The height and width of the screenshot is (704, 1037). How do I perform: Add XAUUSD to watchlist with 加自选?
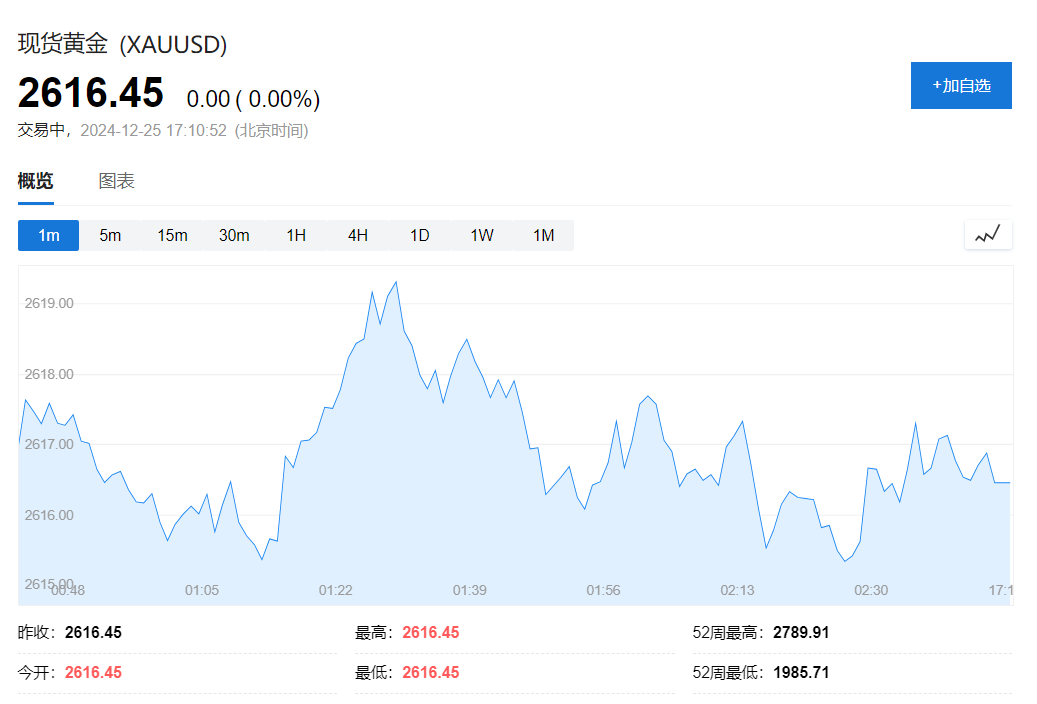pyautogui.click(x=961, y=85)
